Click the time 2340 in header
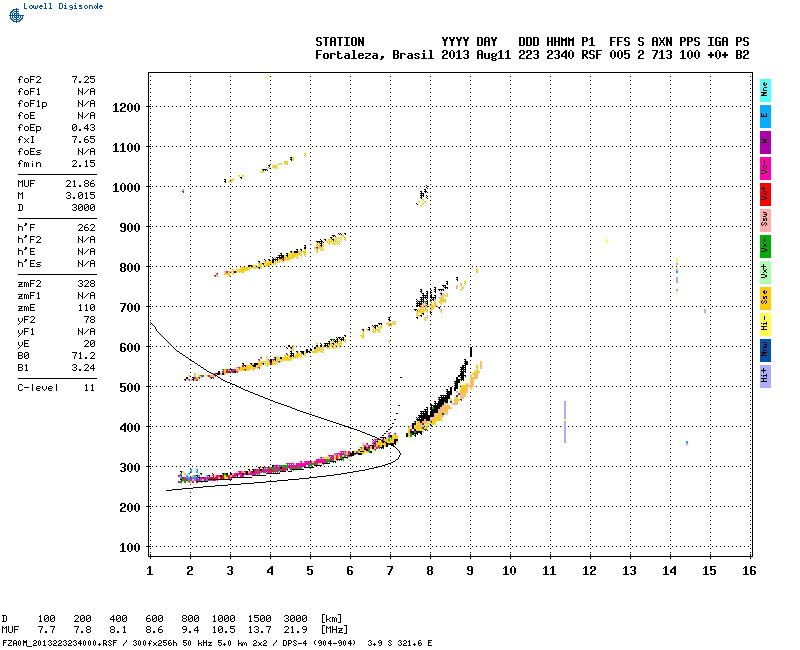Viewport: 800px width, 650px height. click(x=560, y=55)
